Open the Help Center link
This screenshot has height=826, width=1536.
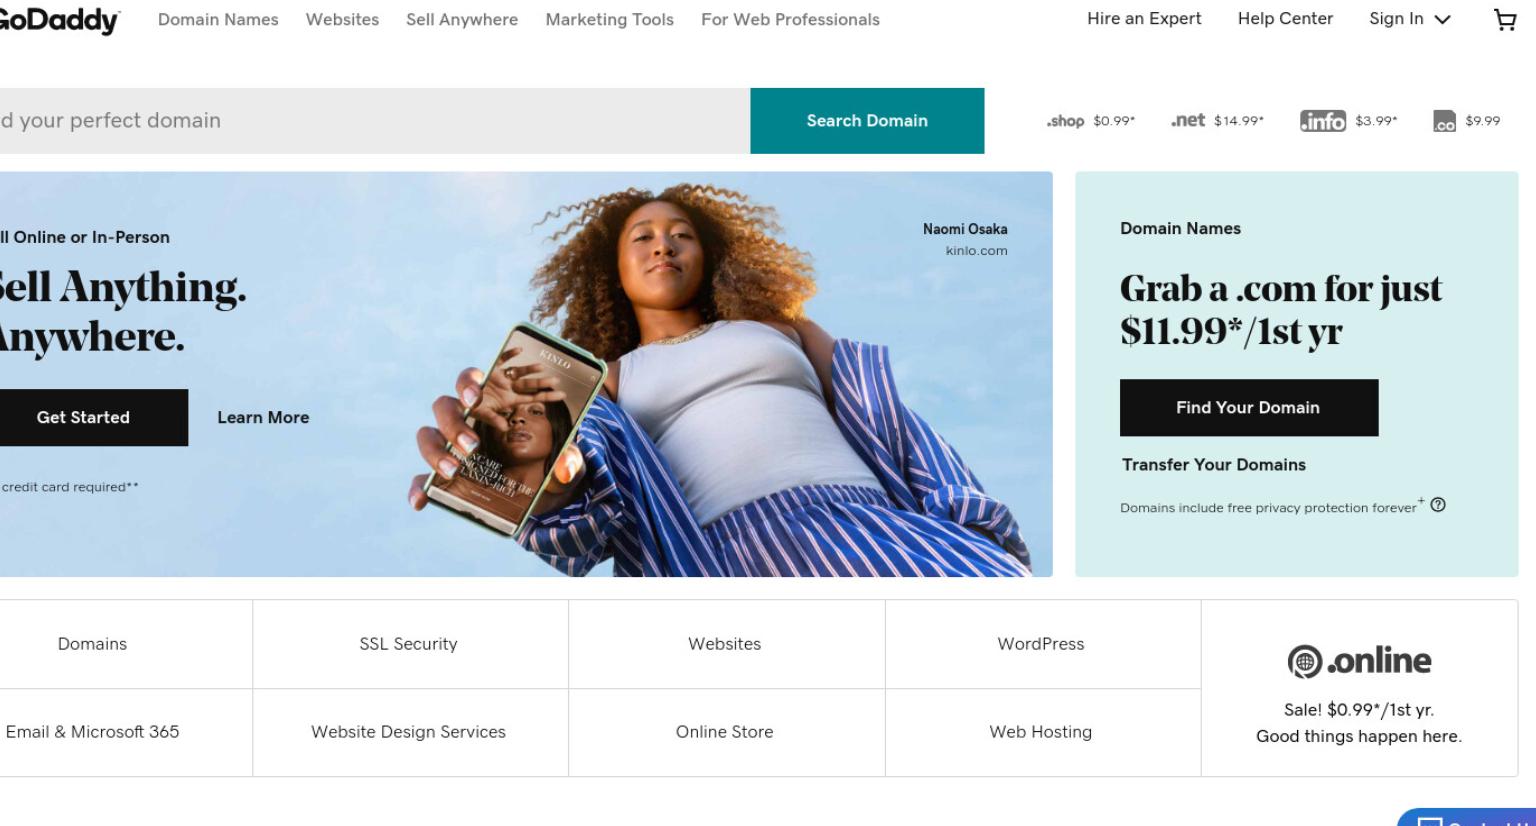pos(1285,19)
